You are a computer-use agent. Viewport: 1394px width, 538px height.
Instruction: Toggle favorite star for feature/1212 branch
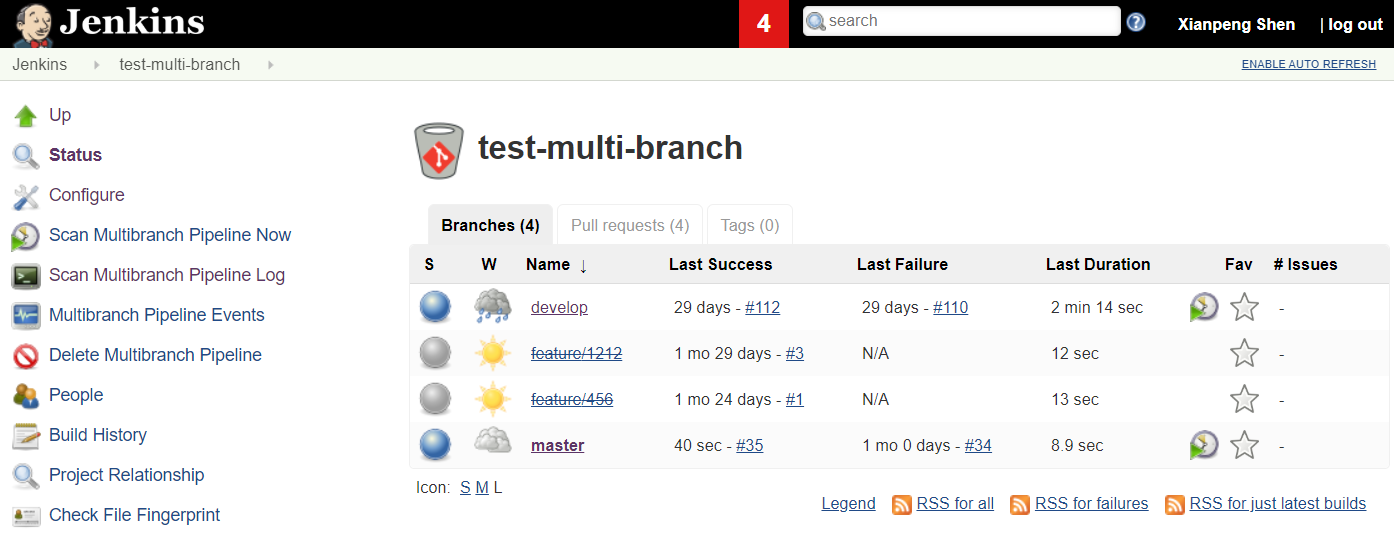1244,353
